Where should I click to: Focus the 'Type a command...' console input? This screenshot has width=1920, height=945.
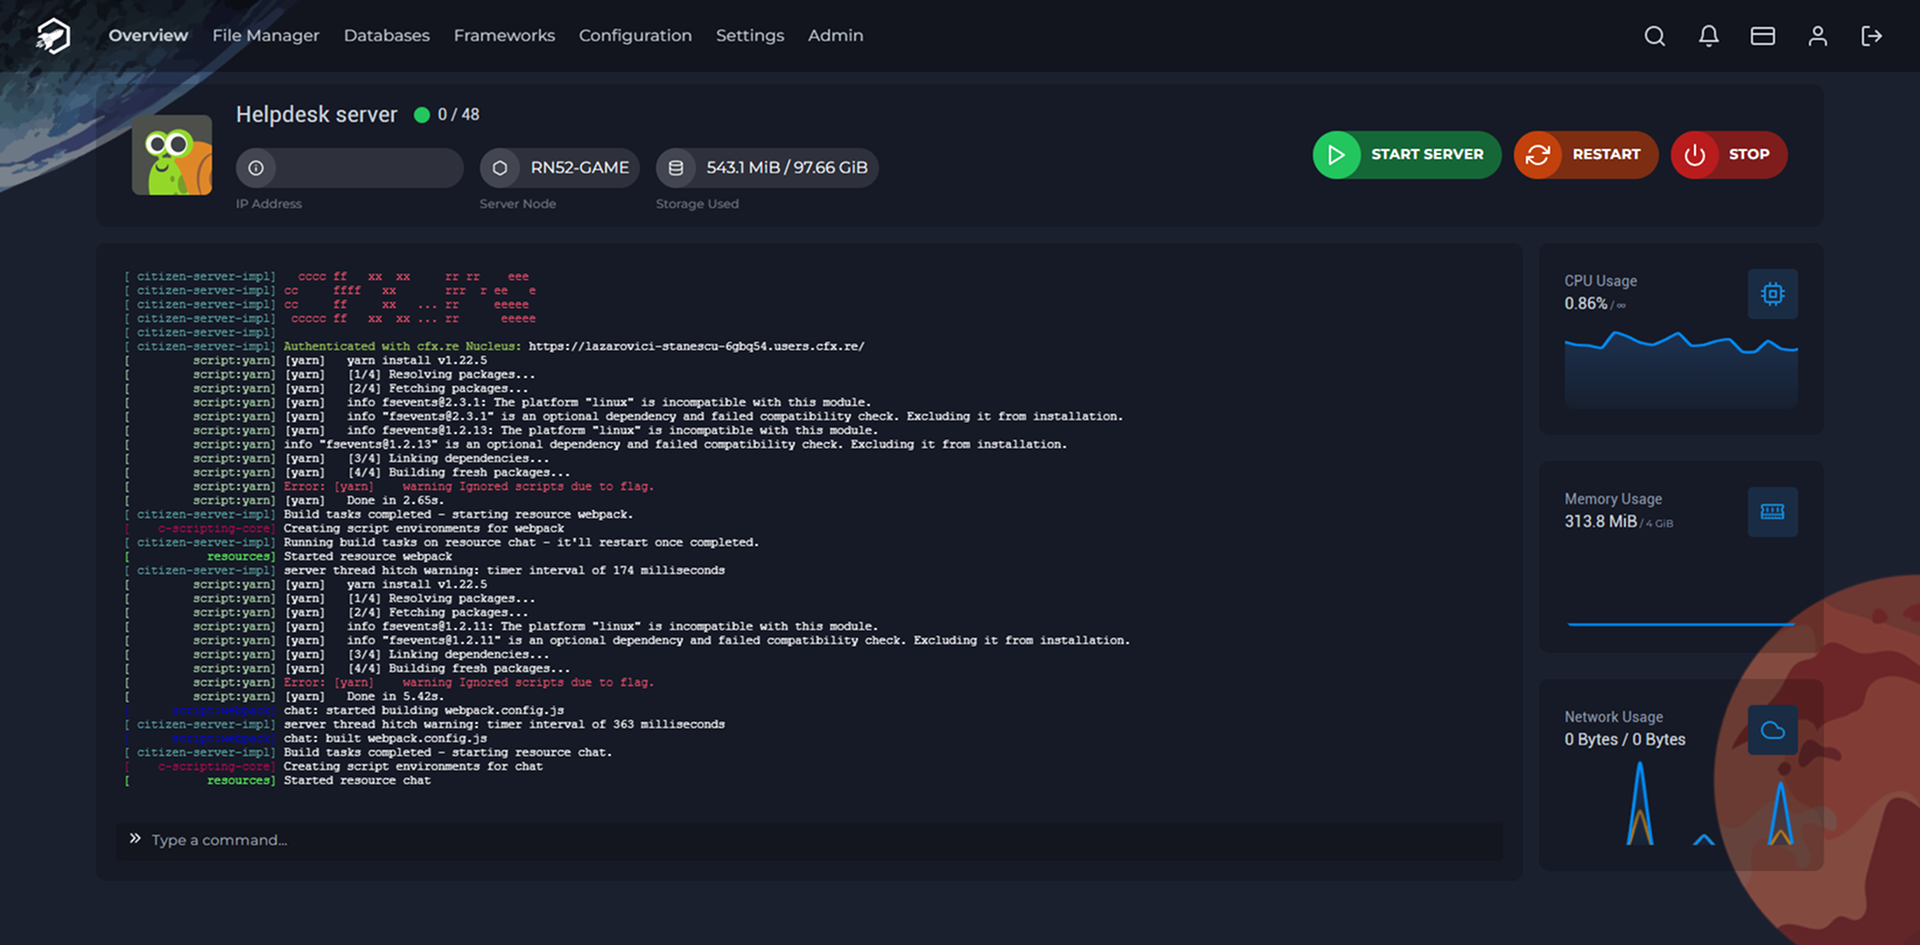click(809, 840)
